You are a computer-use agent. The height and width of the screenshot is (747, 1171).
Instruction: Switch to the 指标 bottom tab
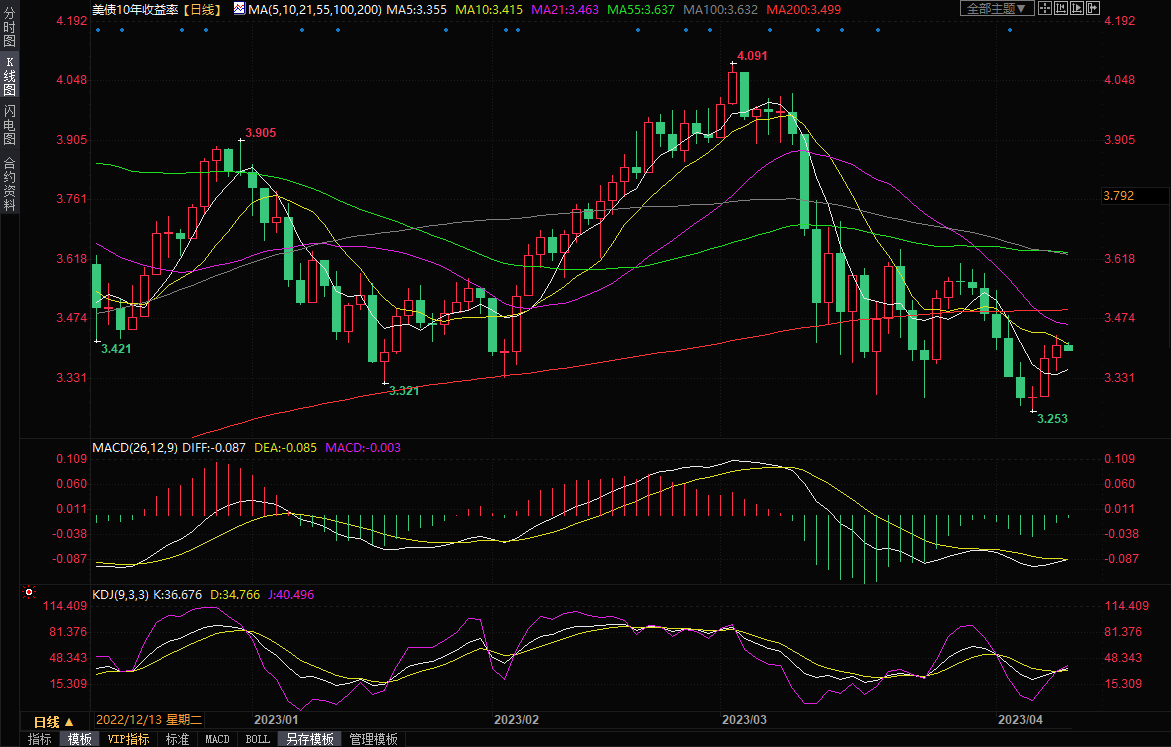click(x=40, y=739)
